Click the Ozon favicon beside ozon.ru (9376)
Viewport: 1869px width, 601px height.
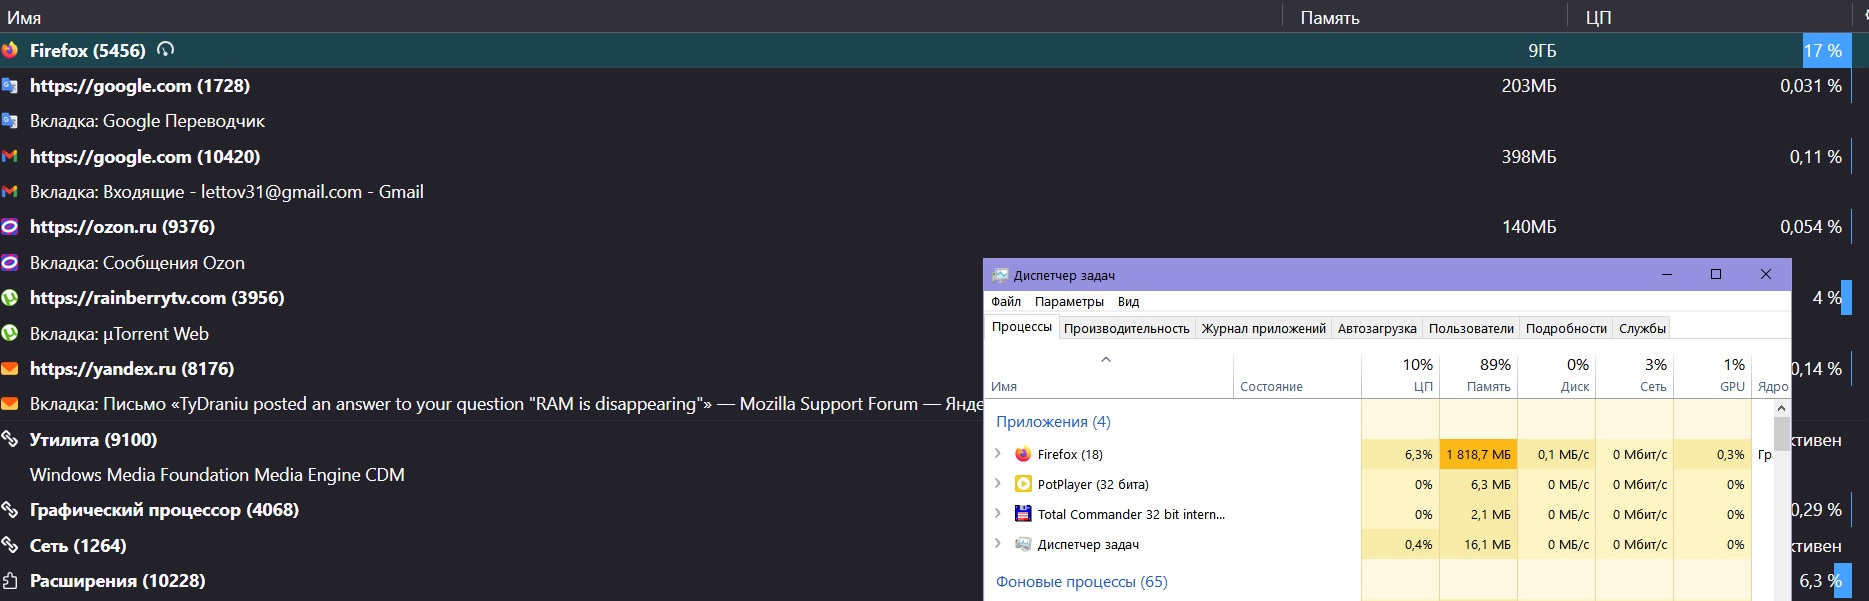tap(10, 227)
